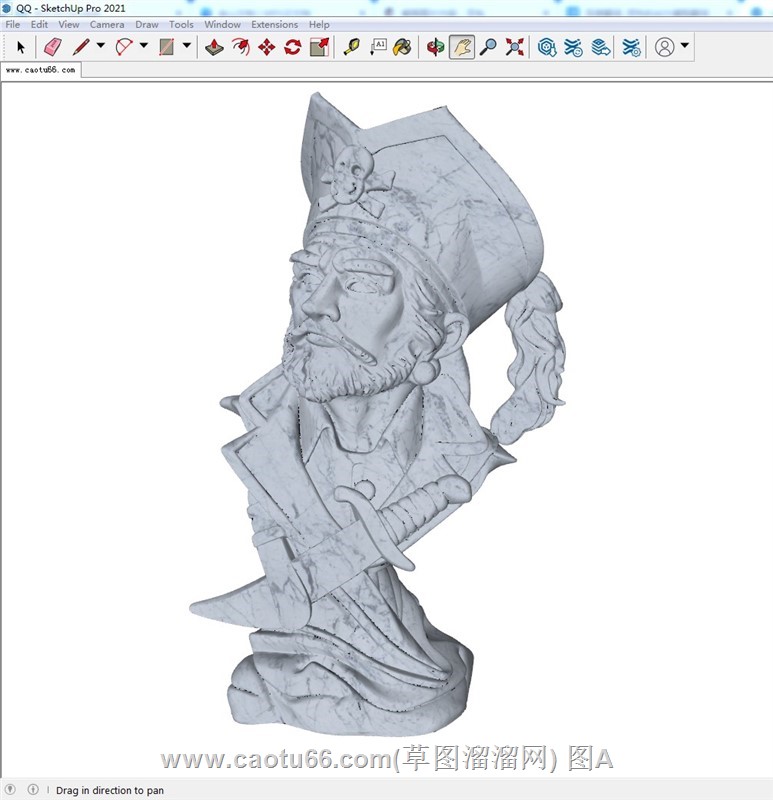Click the geolocation status bar icon
The image size is (773, 800).
pos(10,789)
